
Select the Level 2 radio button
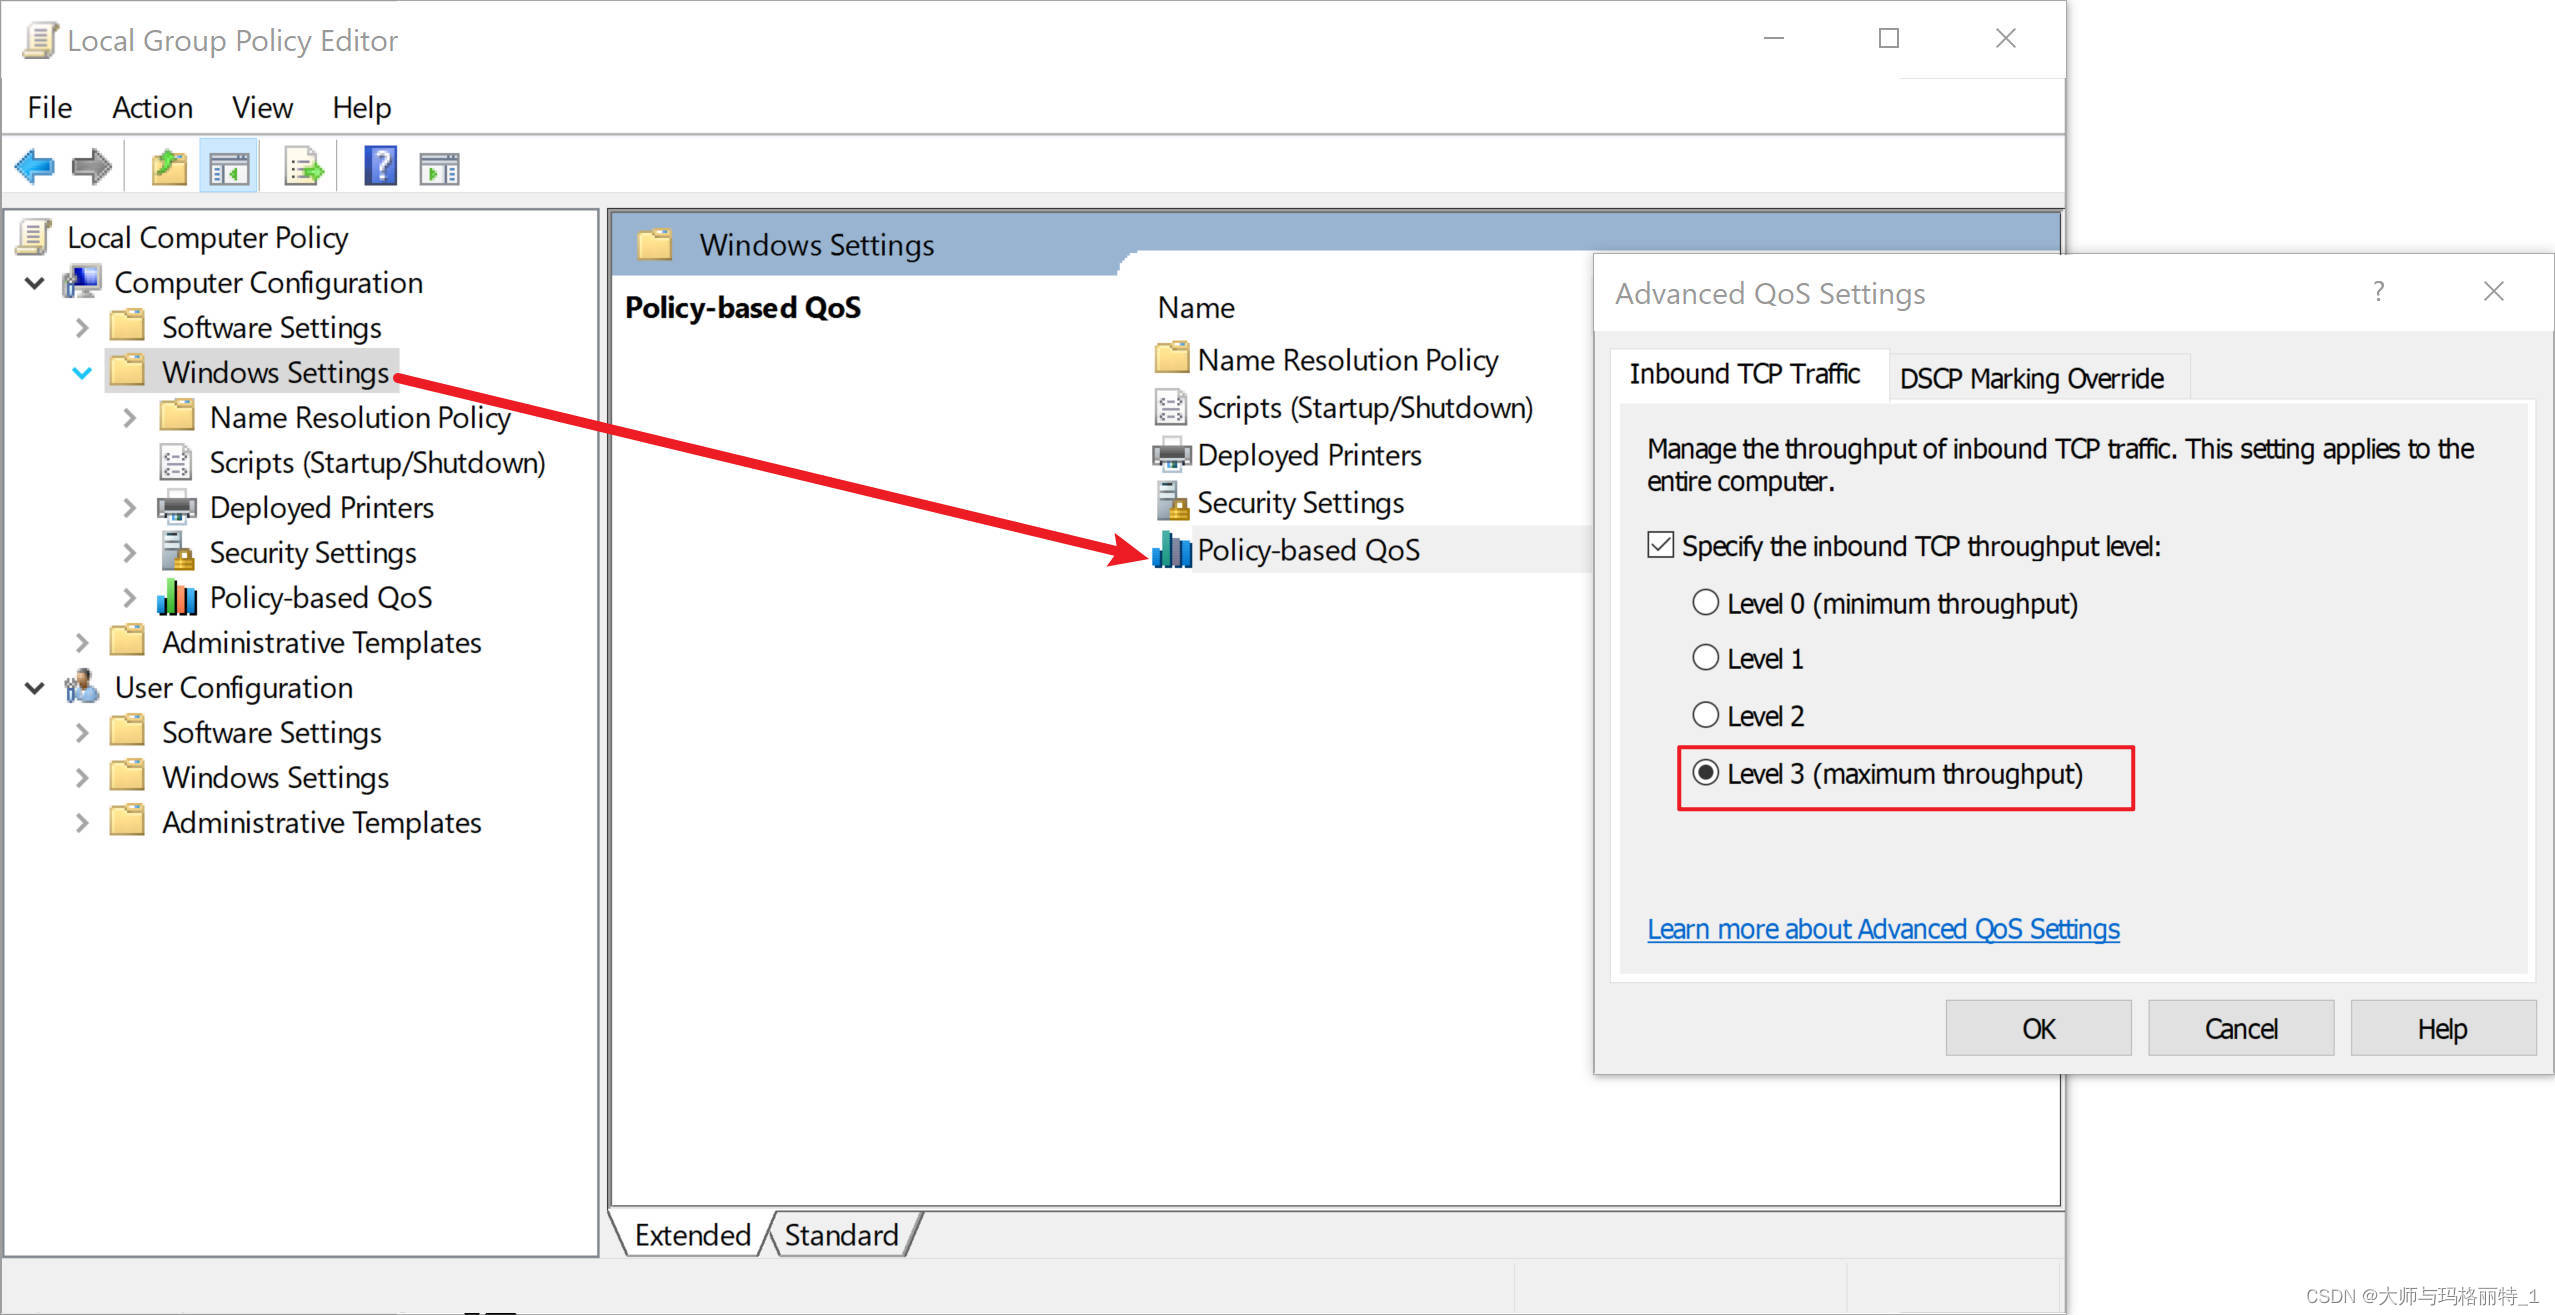[1705, 715]
